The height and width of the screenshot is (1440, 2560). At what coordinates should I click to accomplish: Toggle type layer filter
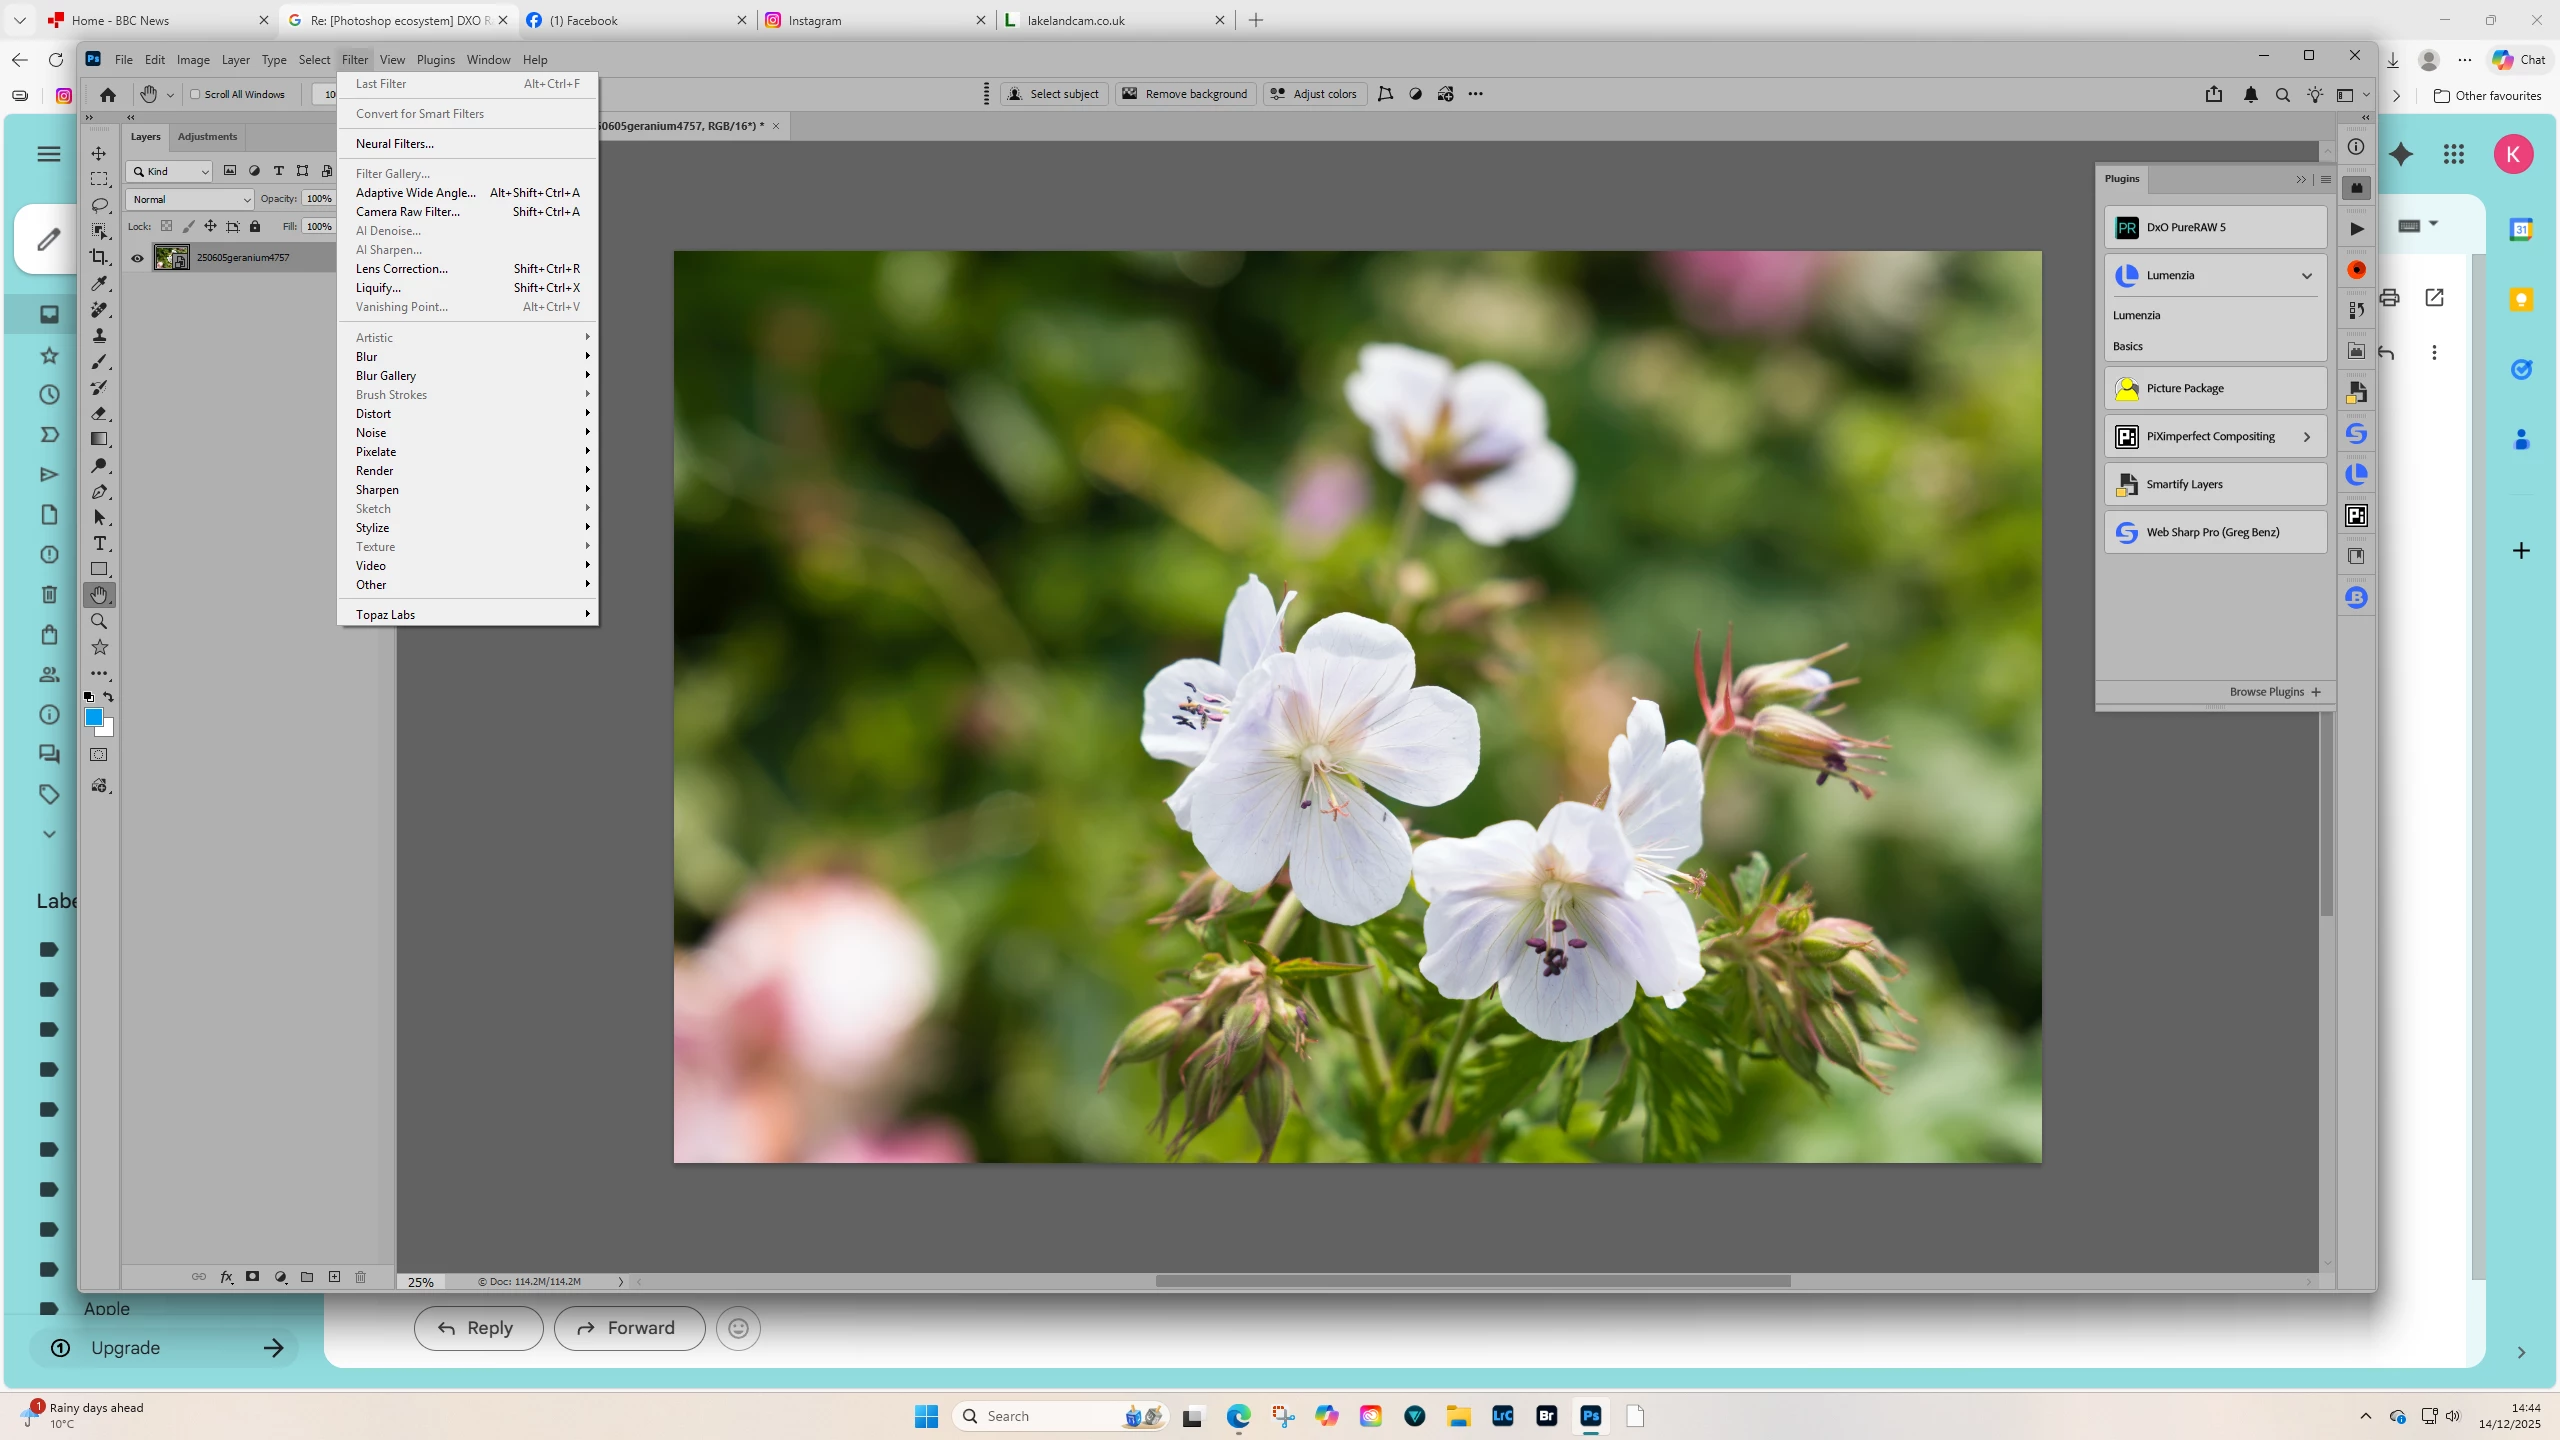click(278, 171)
